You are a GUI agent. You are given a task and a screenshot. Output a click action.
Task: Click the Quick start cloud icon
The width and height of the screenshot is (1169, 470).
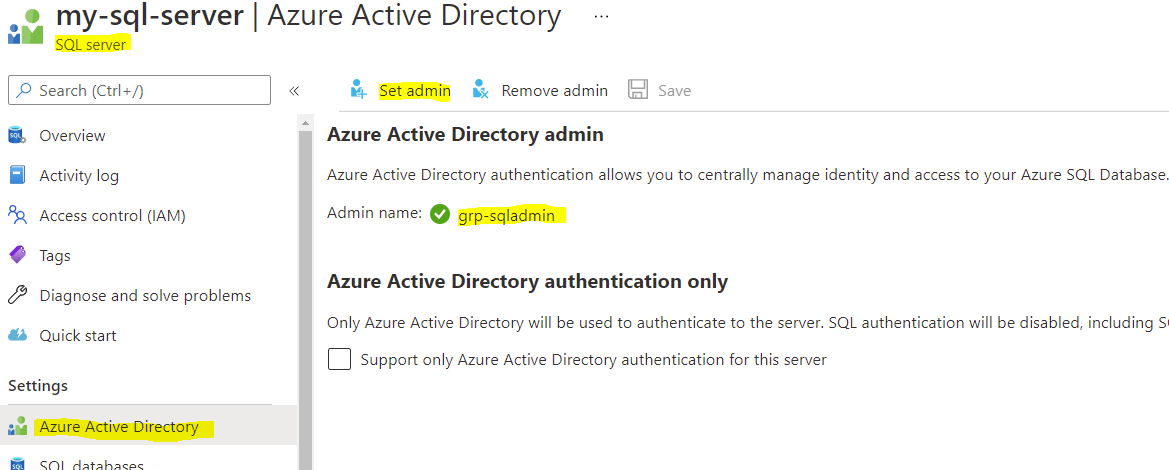click(x=17, y=335)
